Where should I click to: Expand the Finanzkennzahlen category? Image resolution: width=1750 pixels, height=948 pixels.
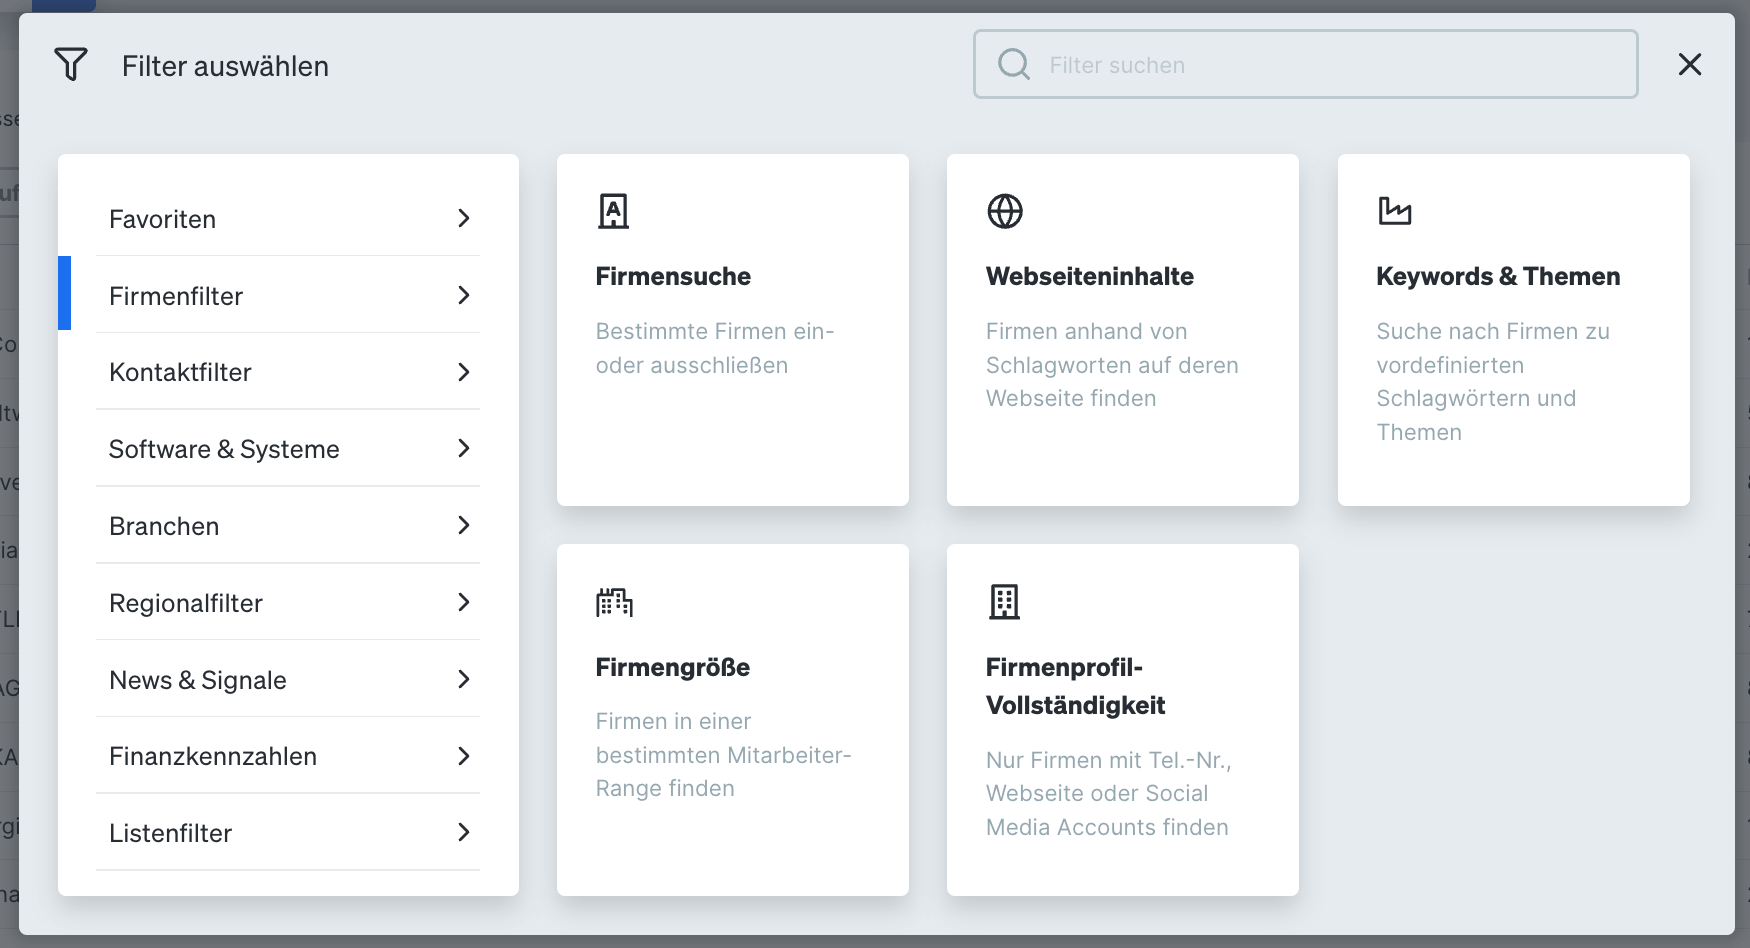(x=464, y=756)
